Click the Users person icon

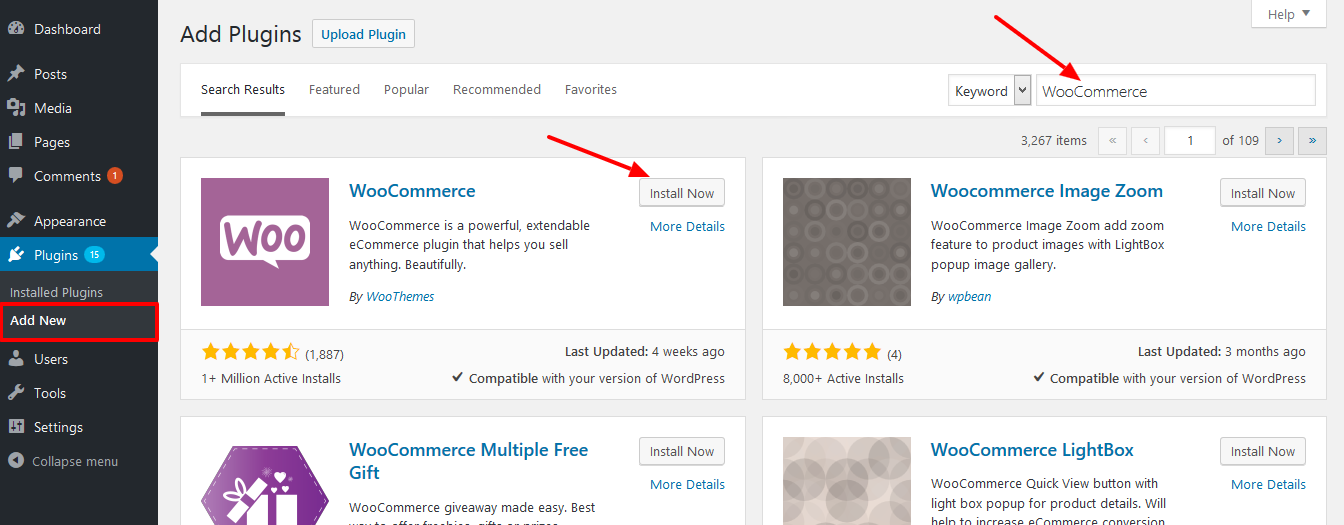[x=16, y=359]
